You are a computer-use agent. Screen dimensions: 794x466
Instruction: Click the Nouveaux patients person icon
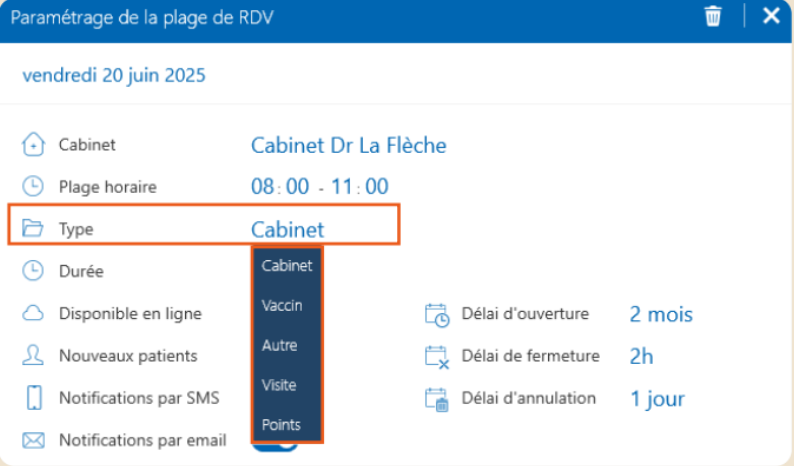click(x=33, y=355)
